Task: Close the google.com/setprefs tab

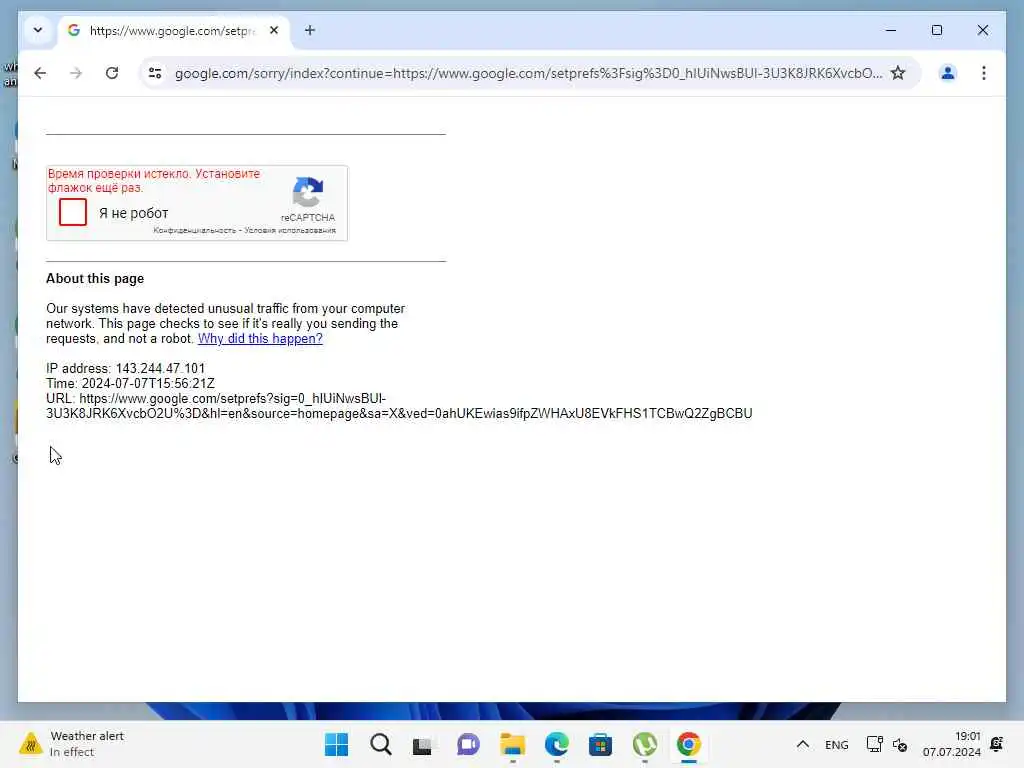Action: (x=274, y=30)
